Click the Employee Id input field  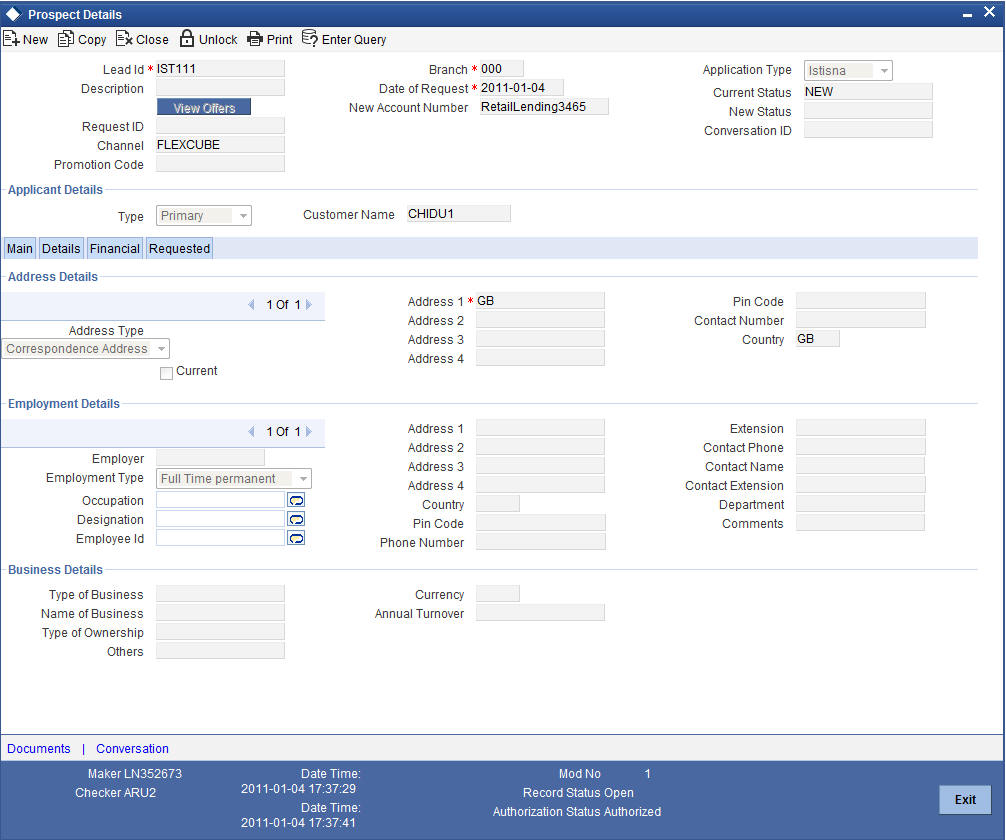221,538
